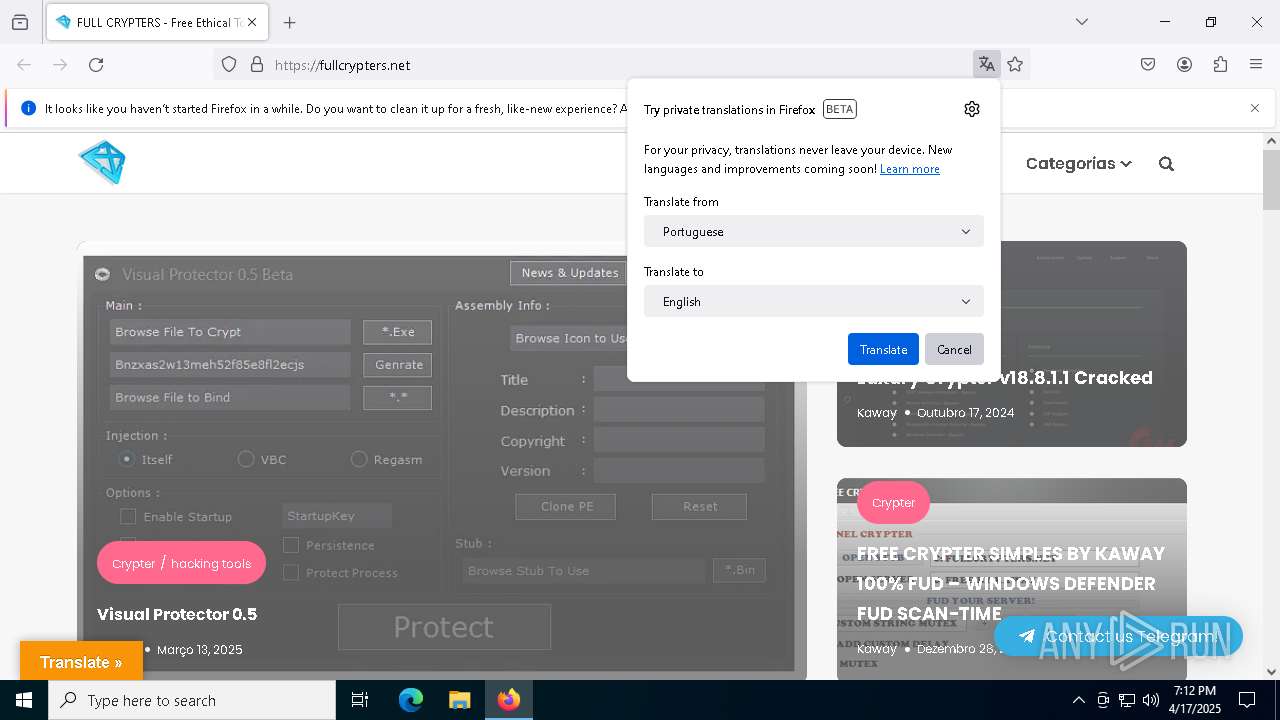The image size is (1280, 720).
Task: Open the taskbar clock and date
Action: 1195,700
